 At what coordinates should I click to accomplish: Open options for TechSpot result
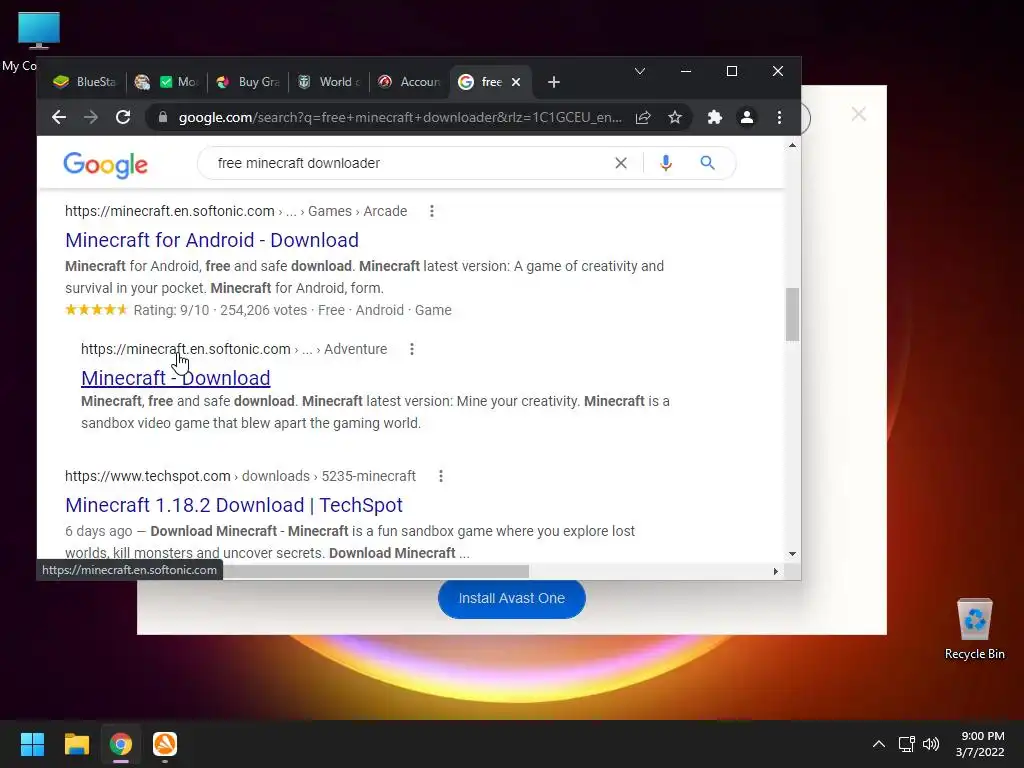coord(441,476)
